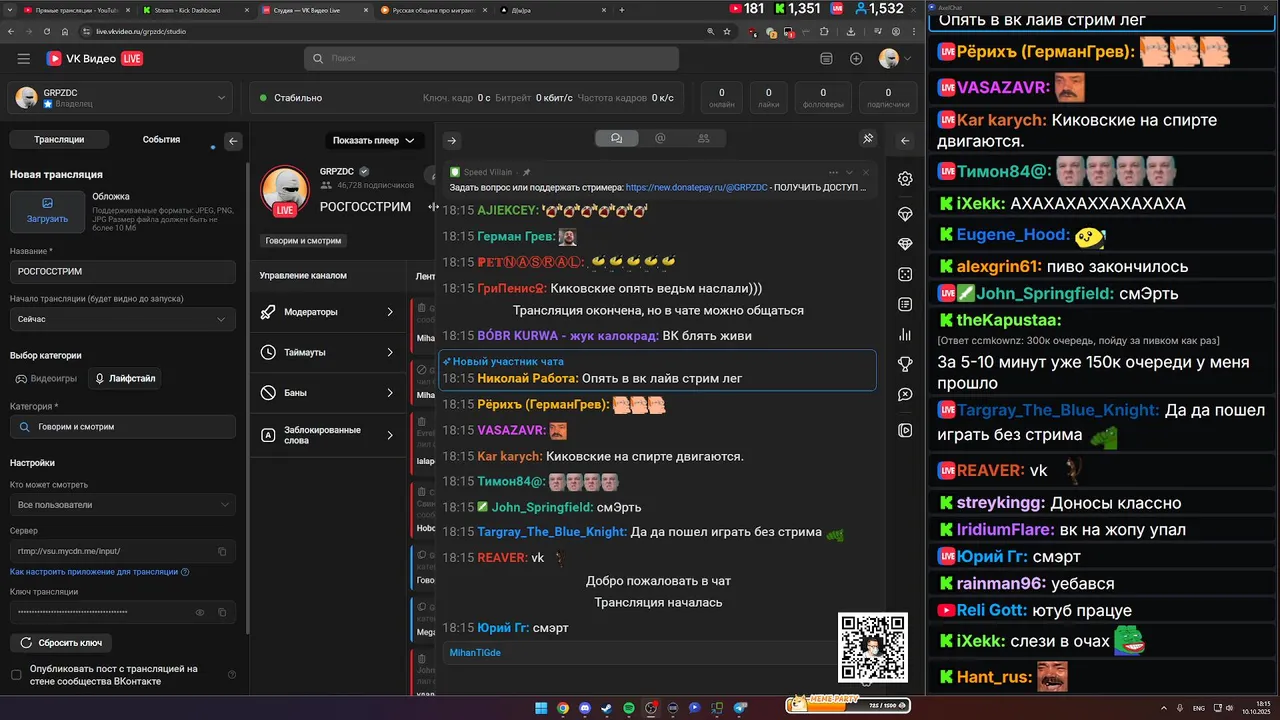Screen dimensions: 1280x720
Task: Collapse right tools sidebar with back arrow
Action: pos(905,141)
